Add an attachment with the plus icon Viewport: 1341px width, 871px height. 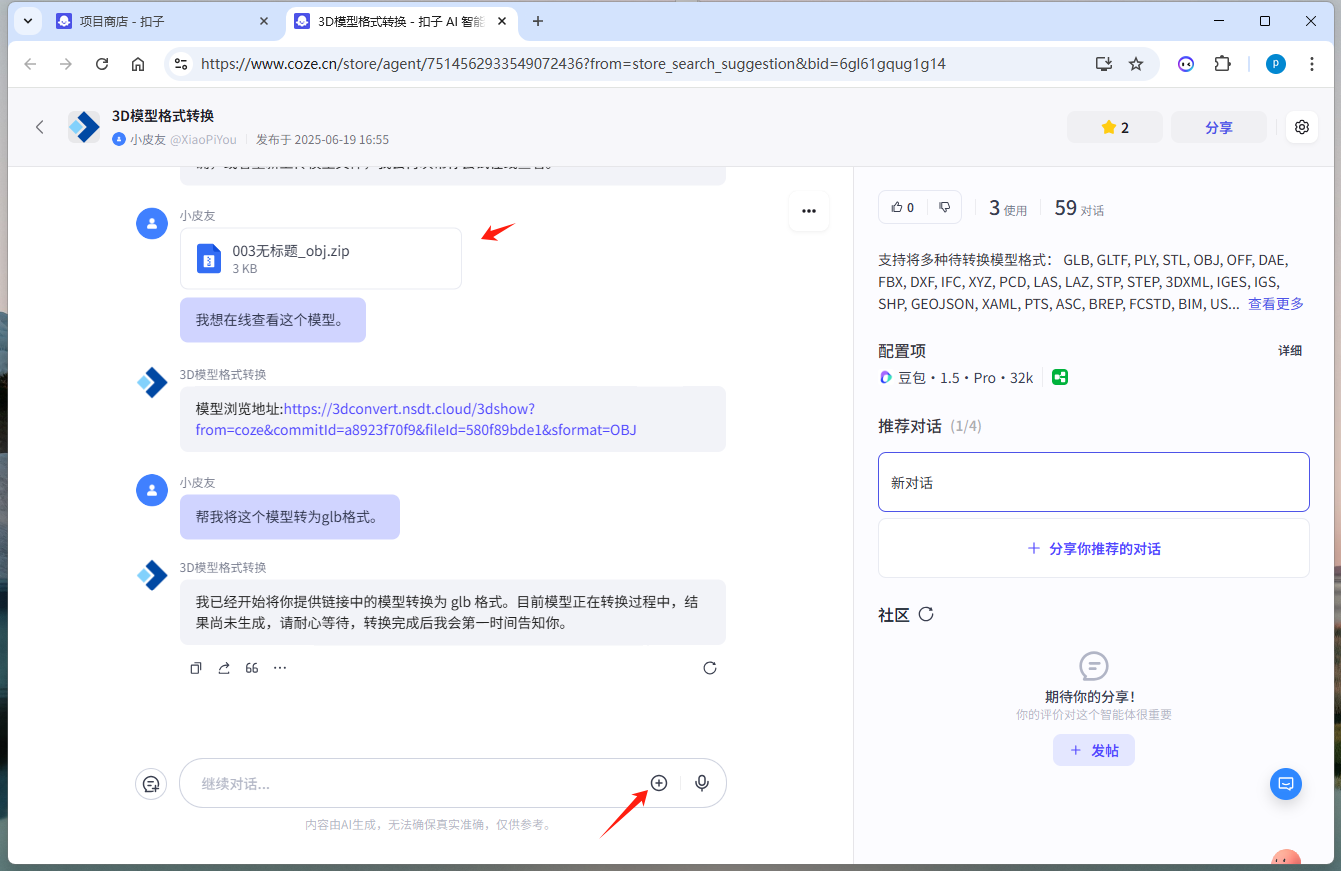[659, 783]
